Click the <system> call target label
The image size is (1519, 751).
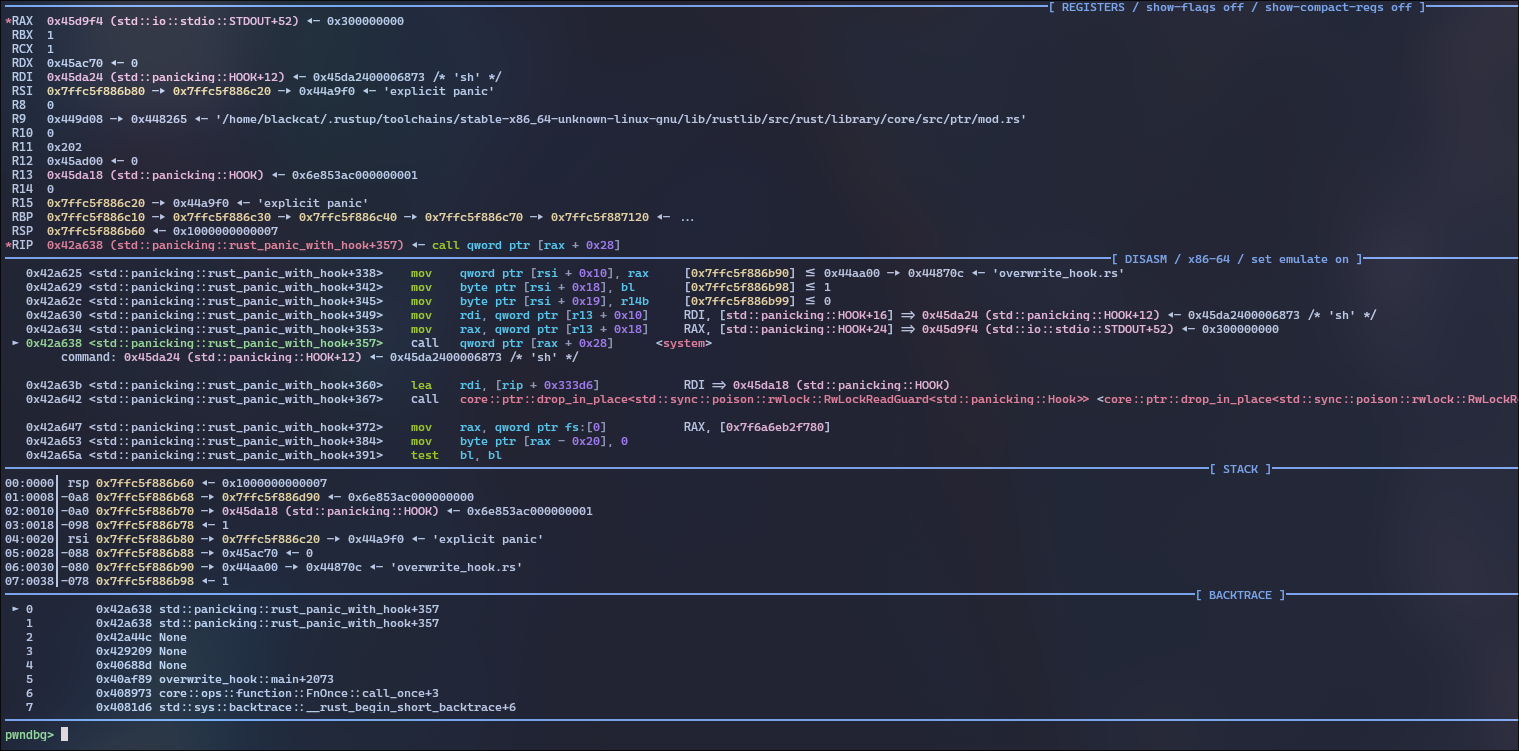[684, 343]
